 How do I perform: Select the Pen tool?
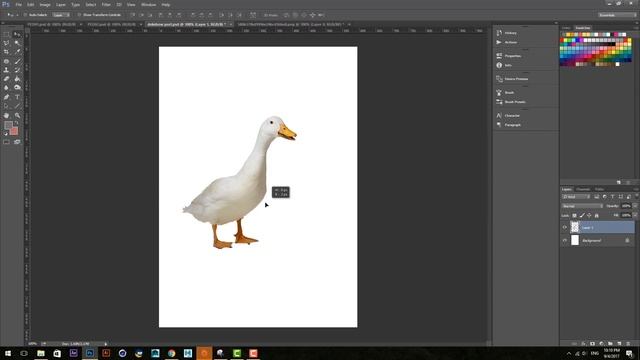click(6, 97)
